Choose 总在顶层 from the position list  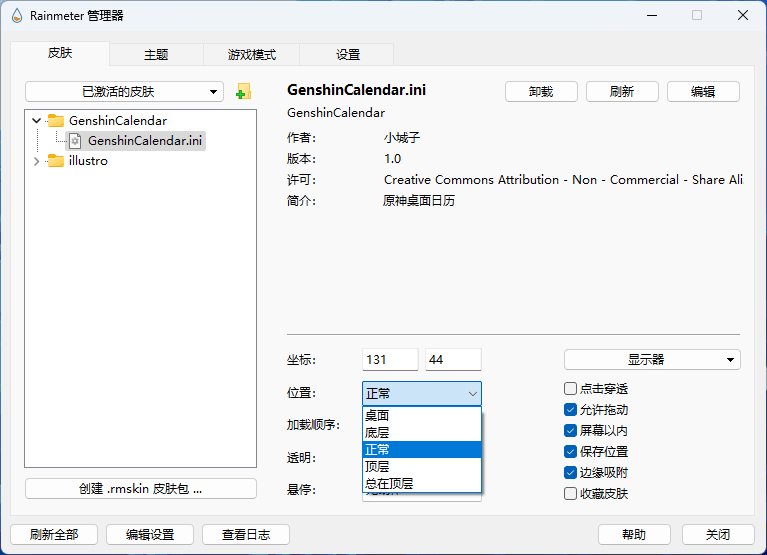pos(421,484)
